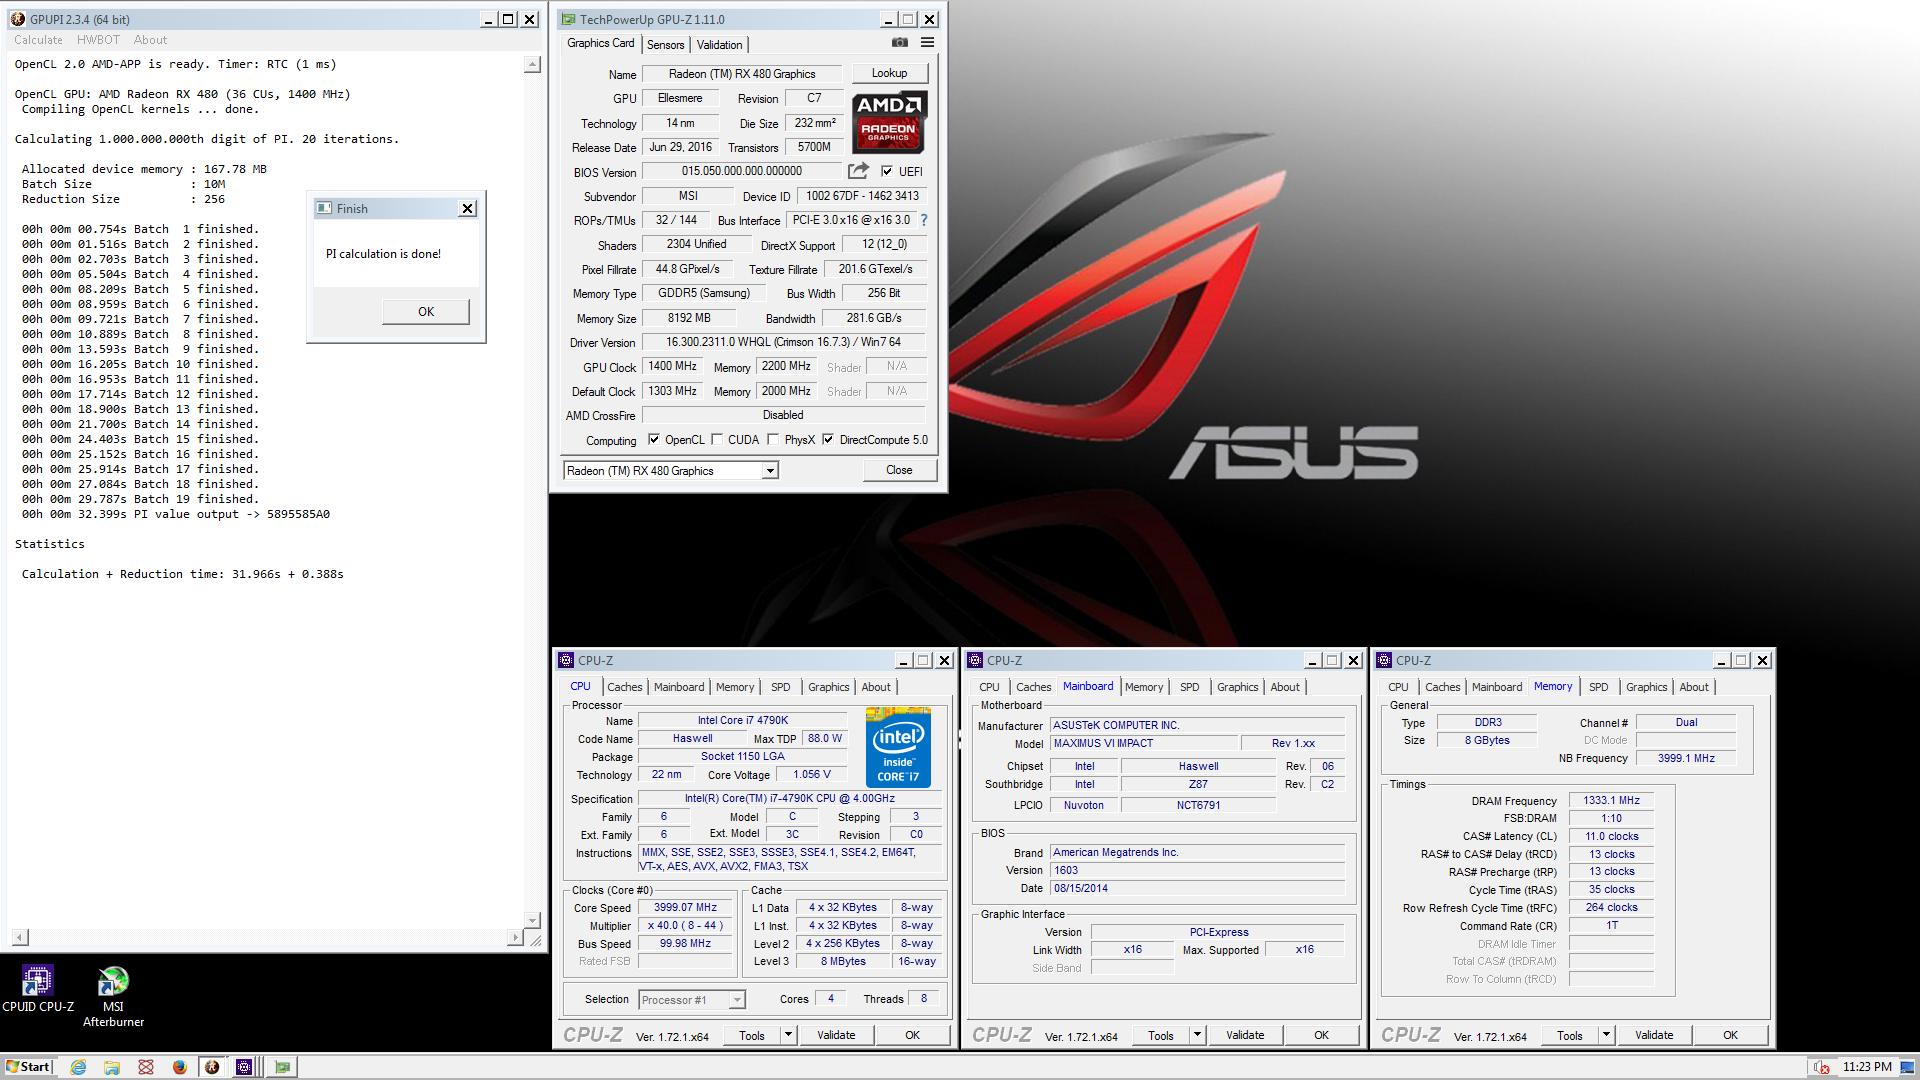This screenshot has width=1920, height=1080.
Task: Click the red atom-shaped taskbar icon
Action: point(146,1067)
